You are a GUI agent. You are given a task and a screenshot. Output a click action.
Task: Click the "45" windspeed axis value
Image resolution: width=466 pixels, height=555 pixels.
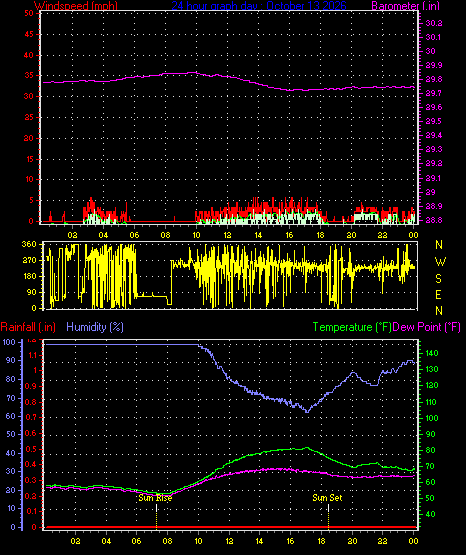(29, 34)
